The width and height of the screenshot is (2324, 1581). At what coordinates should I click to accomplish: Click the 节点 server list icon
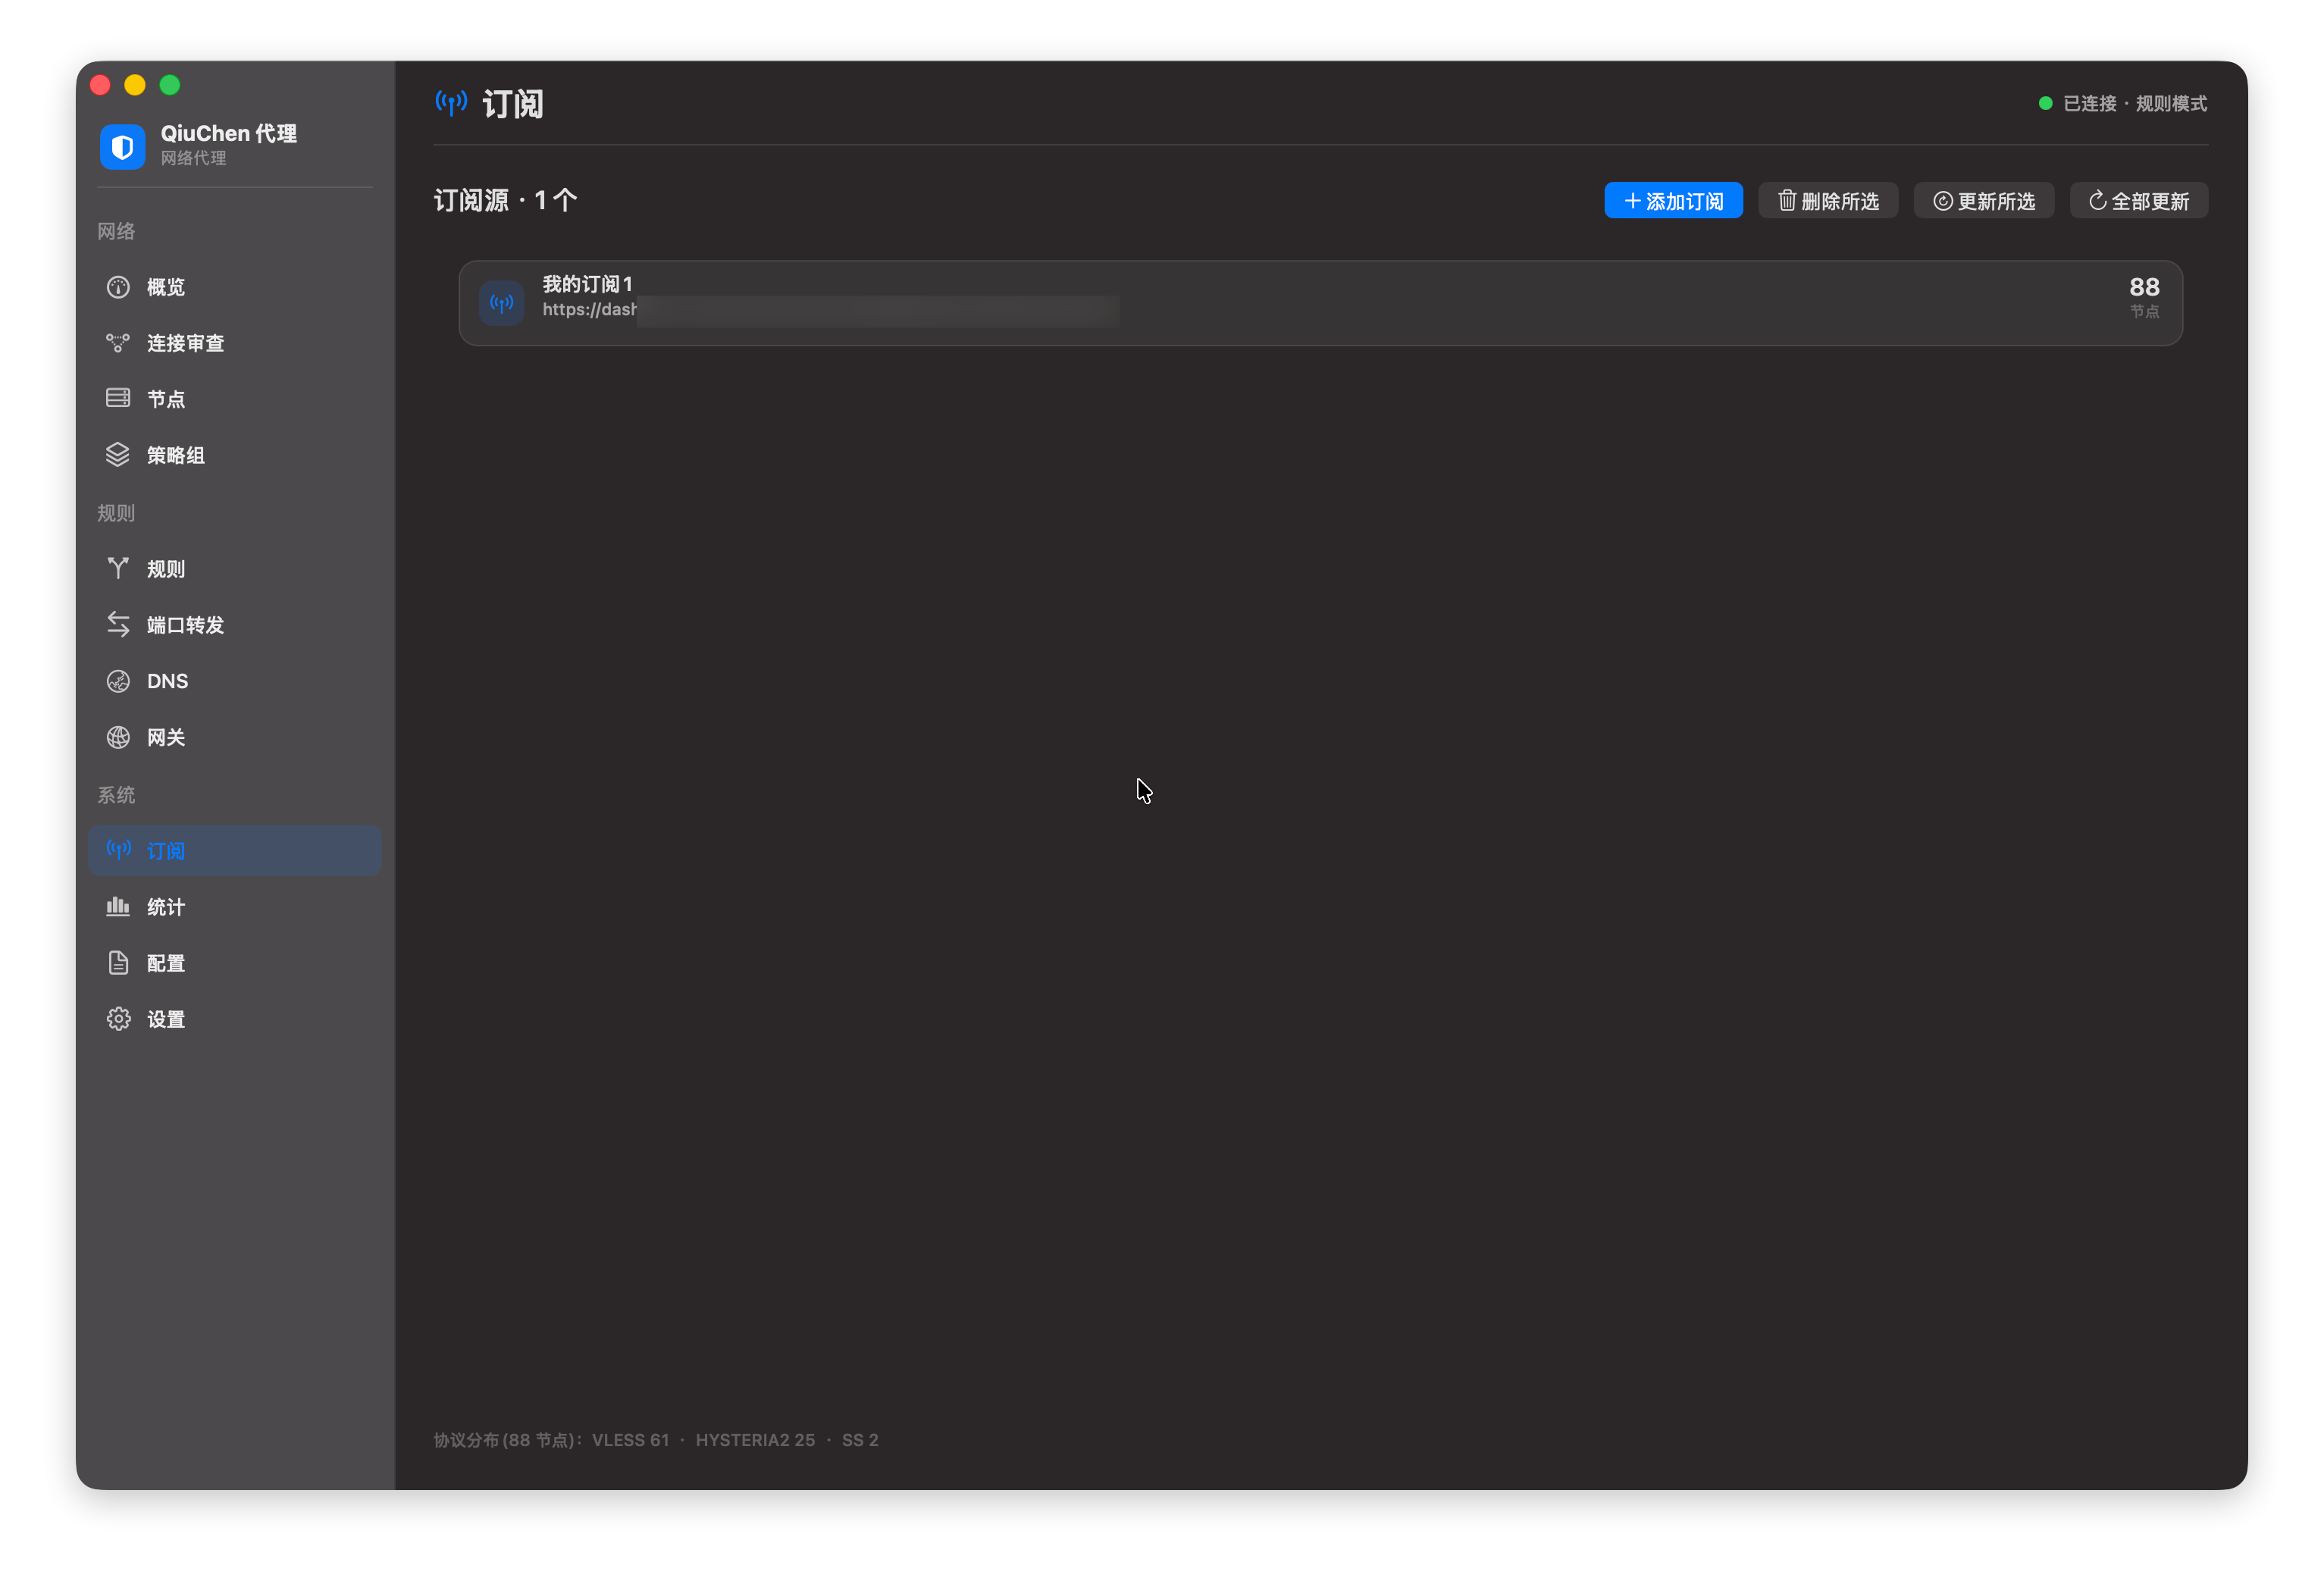(118, 398)
